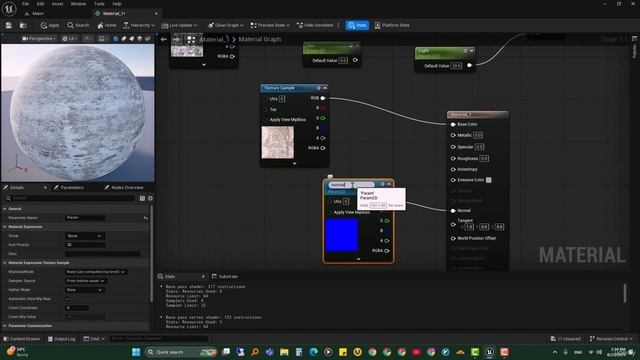Click the Windows Start button
The image size is (640, 360).
pyautogui.click(x=136, y=352)
